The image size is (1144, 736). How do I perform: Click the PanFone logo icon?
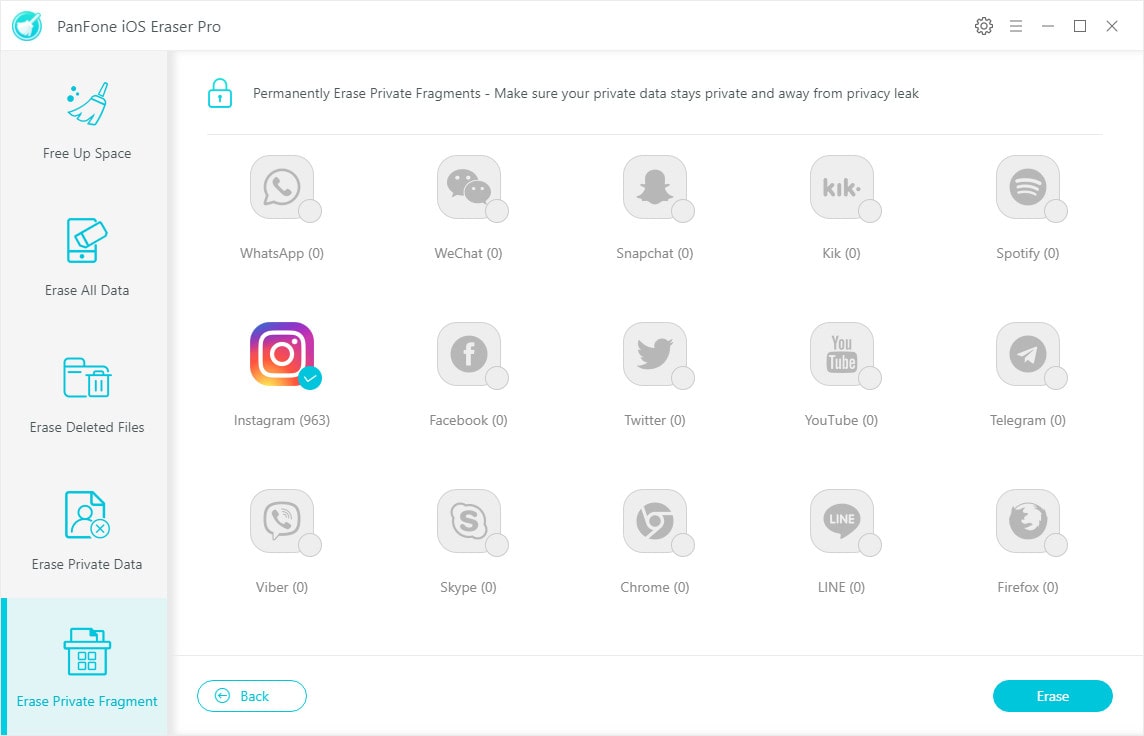pyautogui.click(x=27, y=26)
